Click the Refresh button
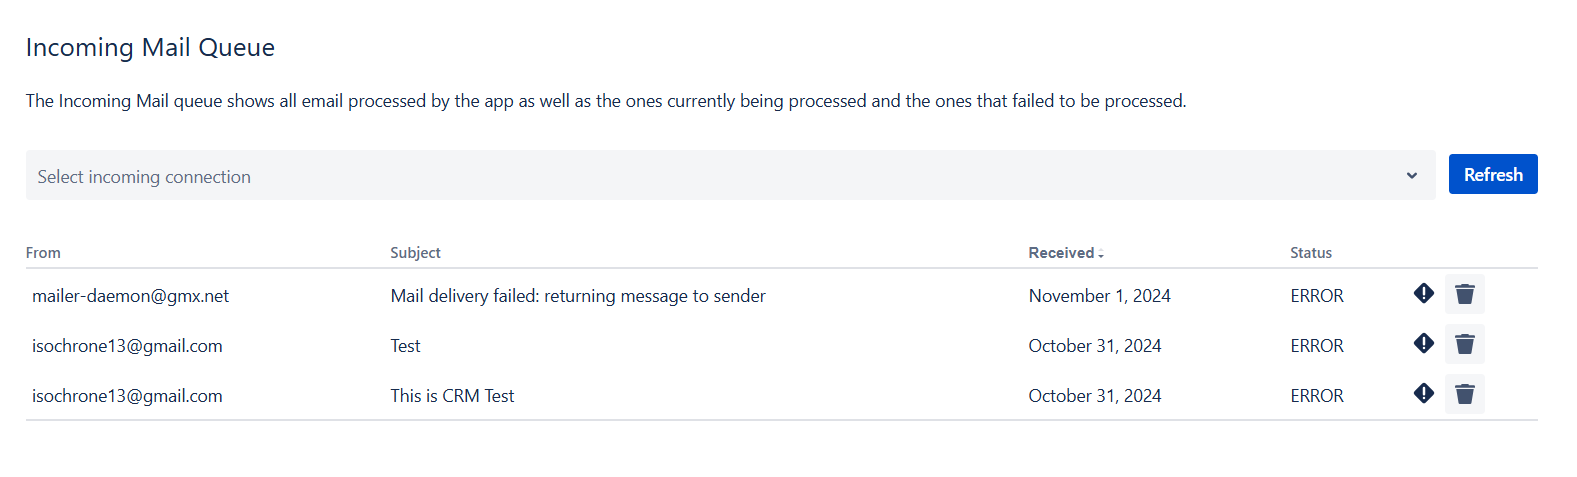The image size is (1577, 477). 1493,175
